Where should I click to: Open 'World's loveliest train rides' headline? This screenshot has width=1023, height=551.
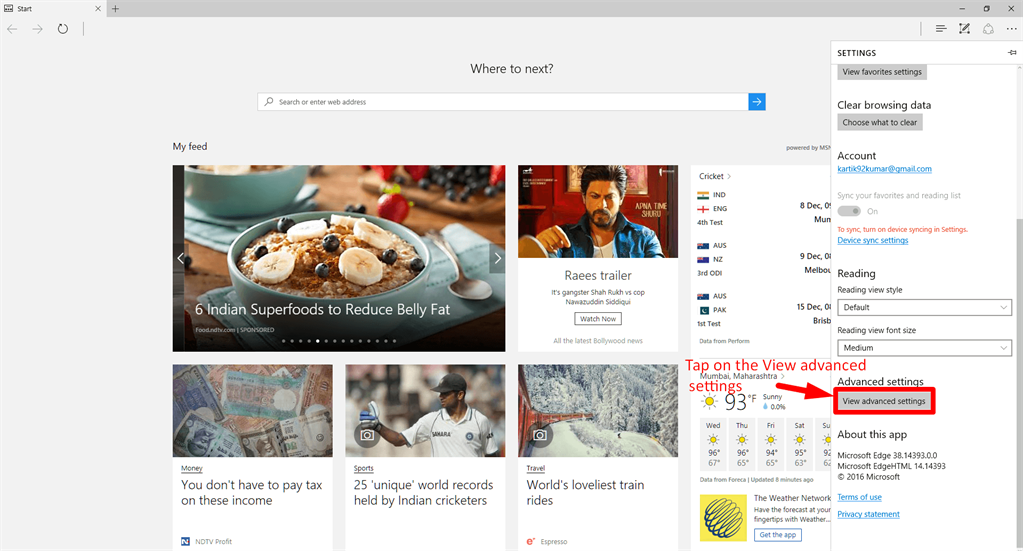(x=585, y=492)
